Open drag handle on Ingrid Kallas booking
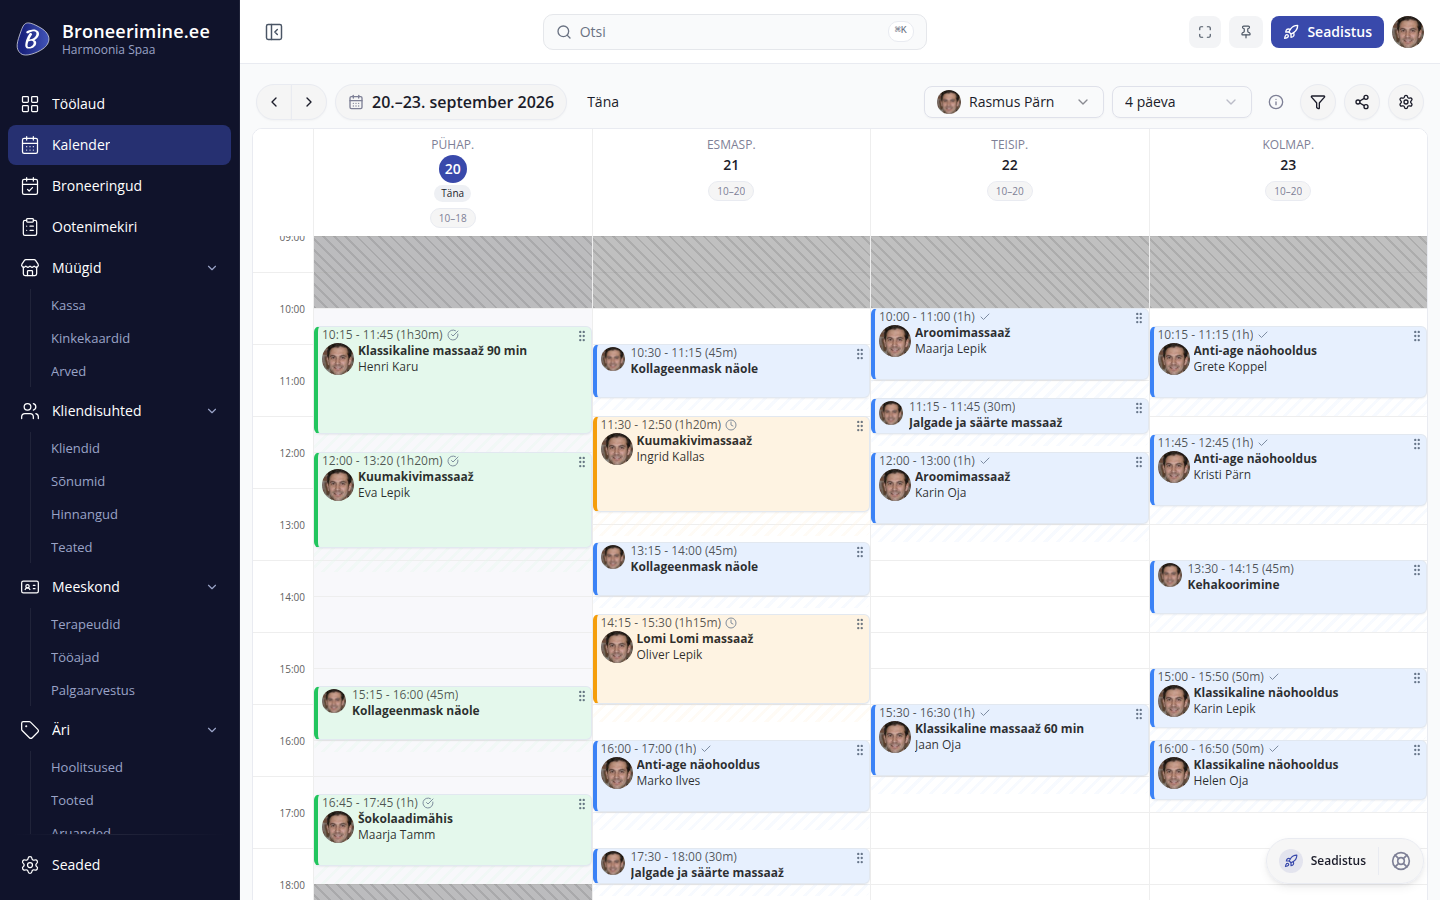Screen dimensions: 1440x900 [x=860, y=427]
